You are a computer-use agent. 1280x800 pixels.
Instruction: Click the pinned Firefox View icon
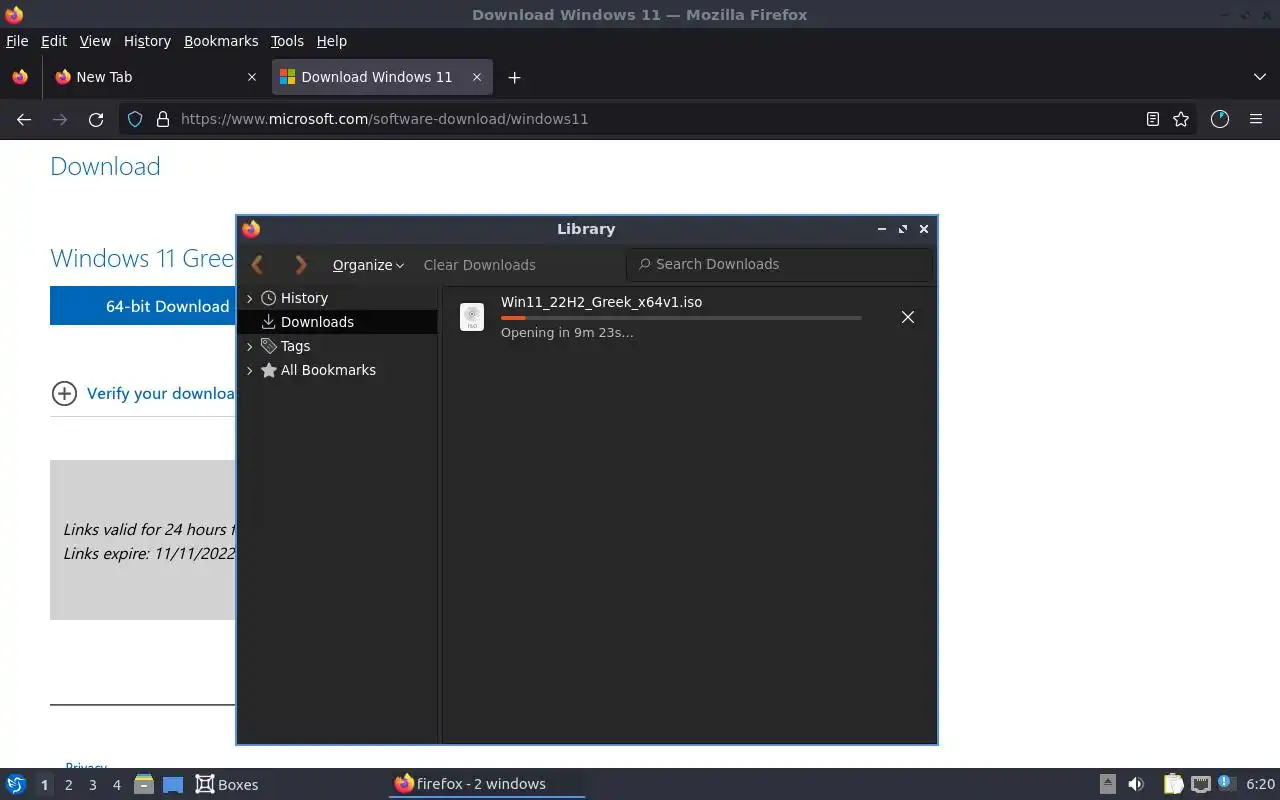(20, 77)
